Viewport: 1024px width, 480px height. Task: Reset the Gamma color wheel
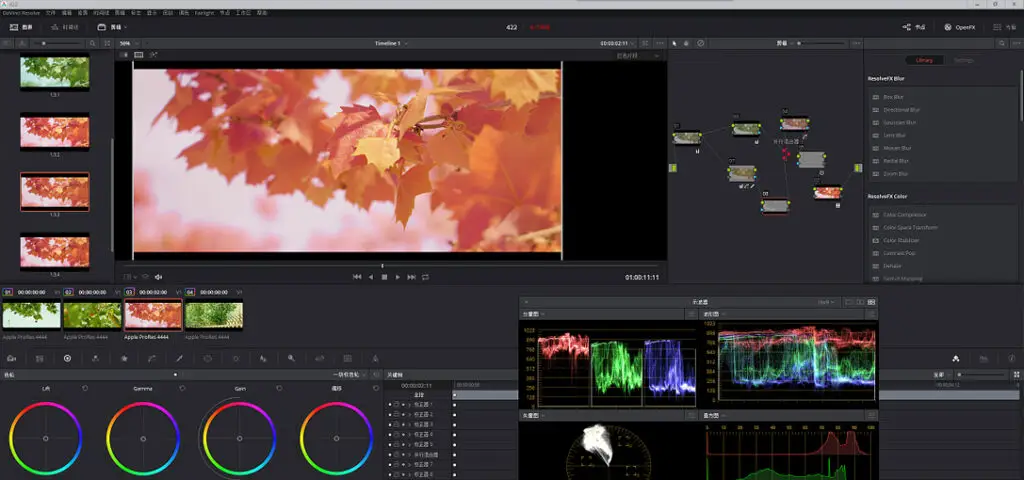coord(183,388)
